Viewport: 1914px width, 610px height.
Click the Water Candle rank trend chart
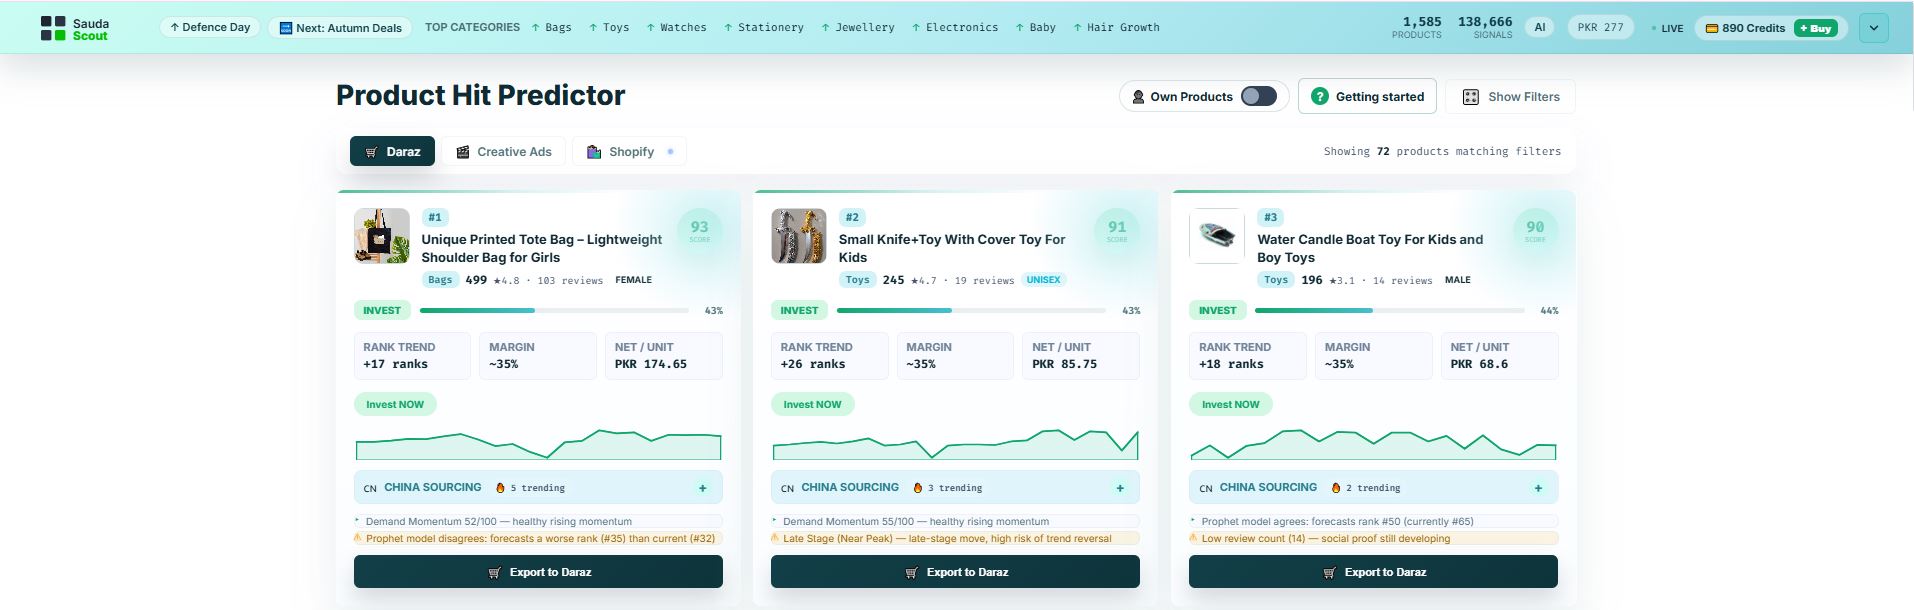pyautogui.click(x=1373, y=444)
